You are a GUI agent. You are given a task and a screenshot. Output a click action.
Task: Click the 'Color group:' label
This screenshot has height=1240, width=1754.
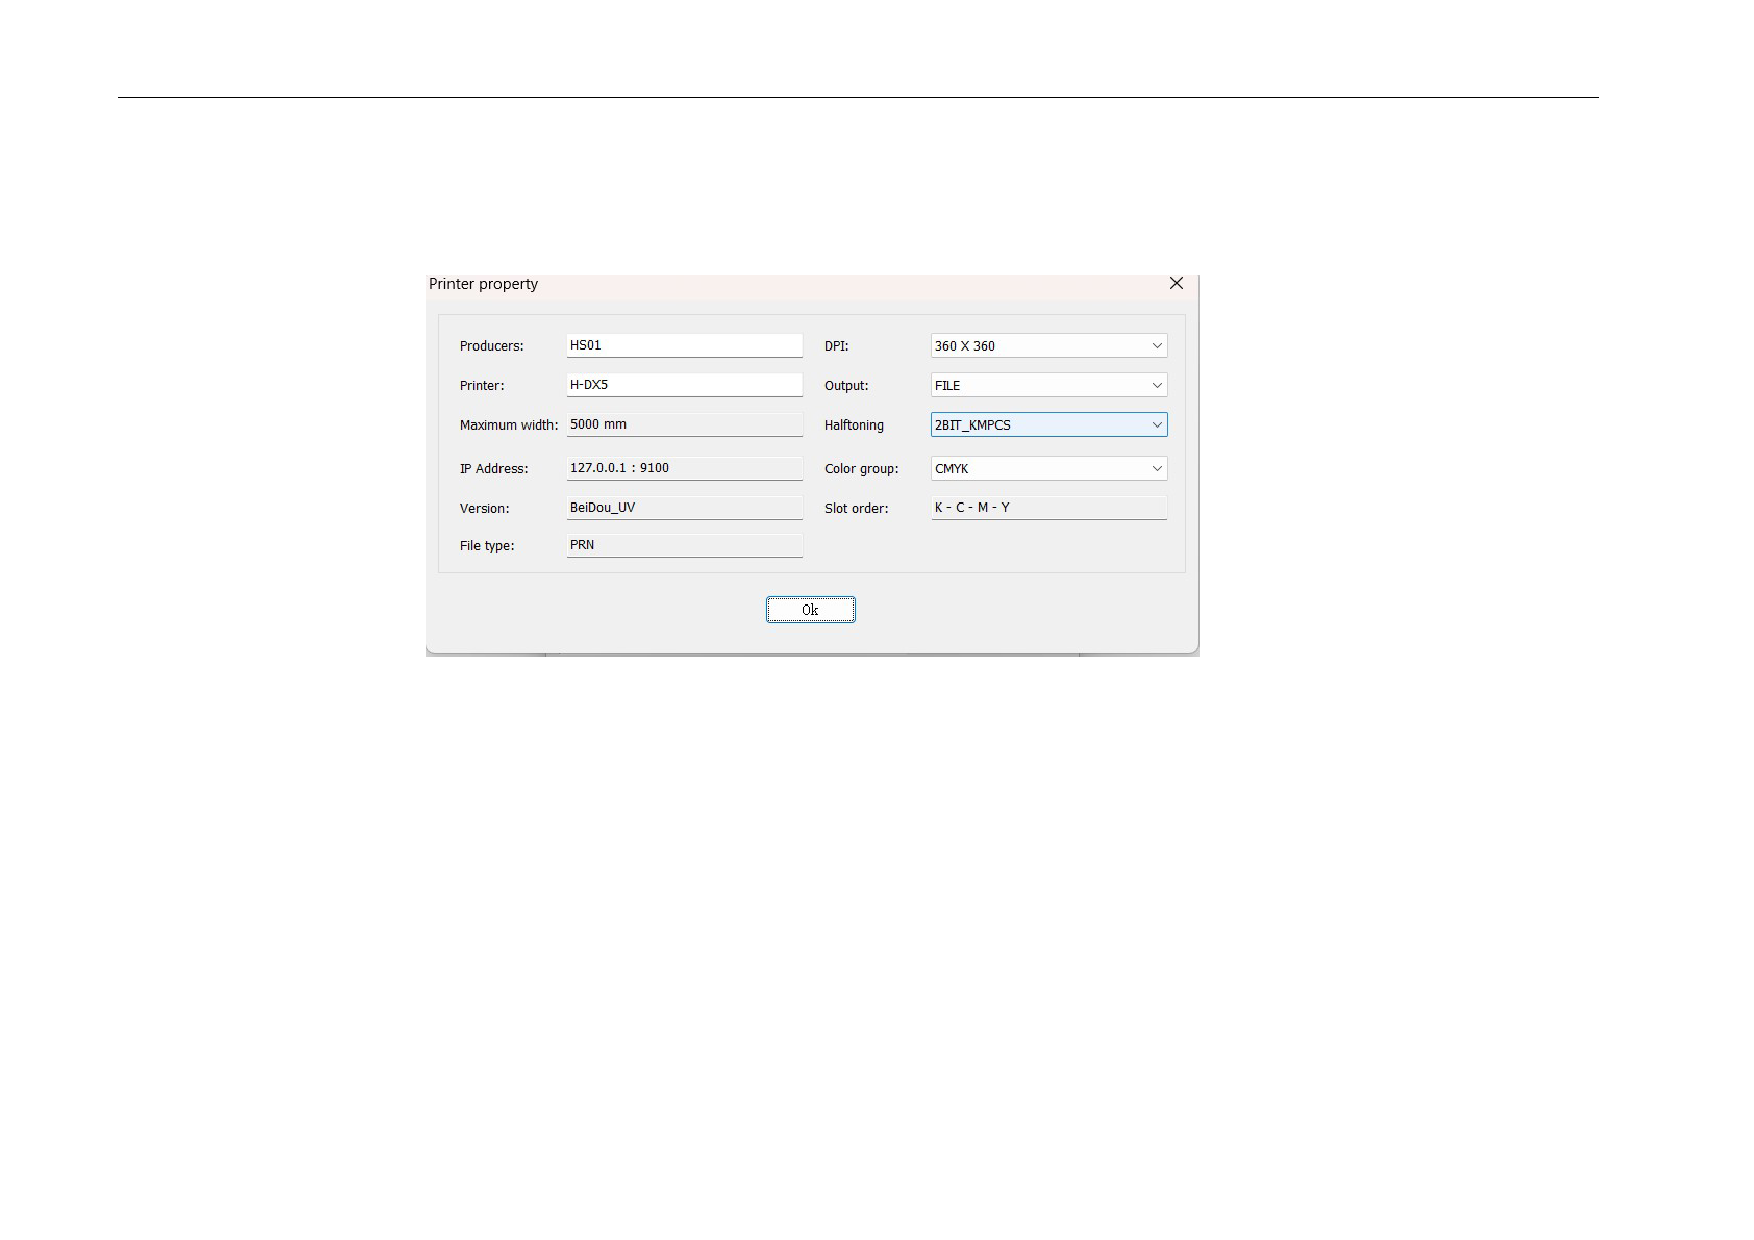[861, 468]
